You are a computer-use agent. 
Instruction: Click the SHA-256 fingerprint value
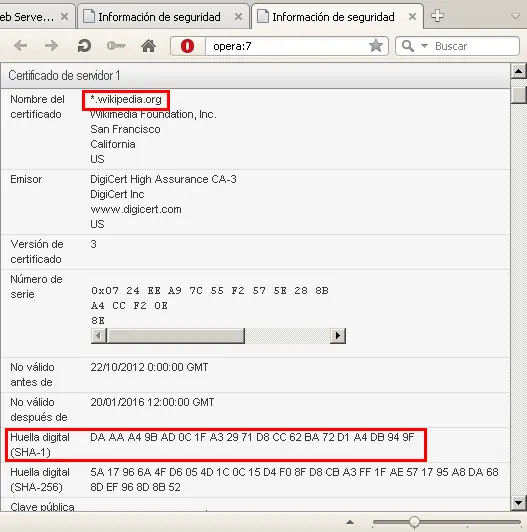coord(294,479)
